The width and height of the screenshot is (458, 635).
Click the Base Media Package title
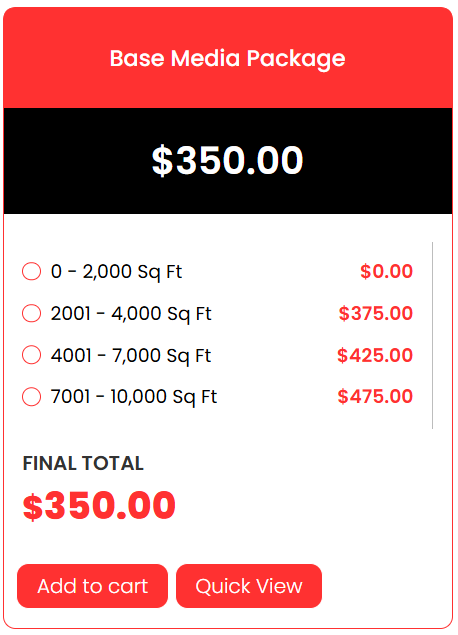point(228,59)
